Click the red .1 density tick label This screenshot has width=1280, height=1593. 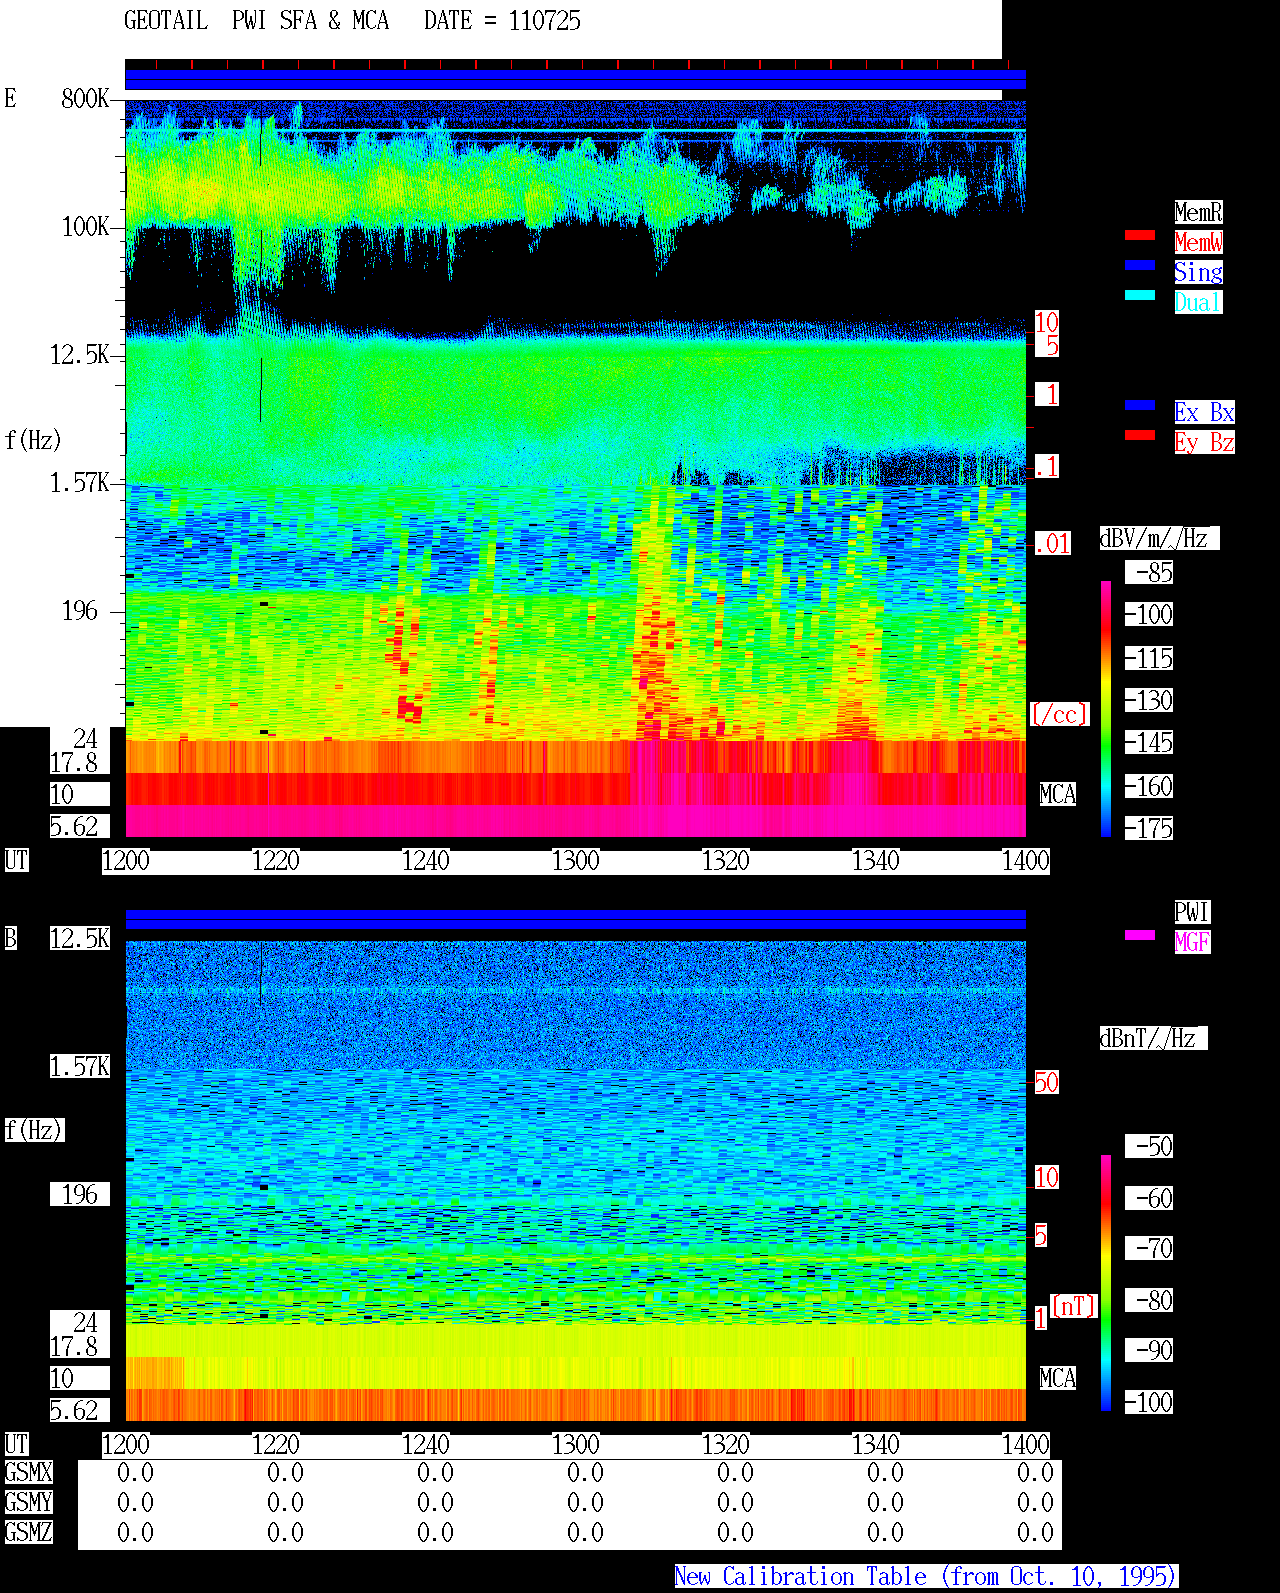[x=1047, y=466]
